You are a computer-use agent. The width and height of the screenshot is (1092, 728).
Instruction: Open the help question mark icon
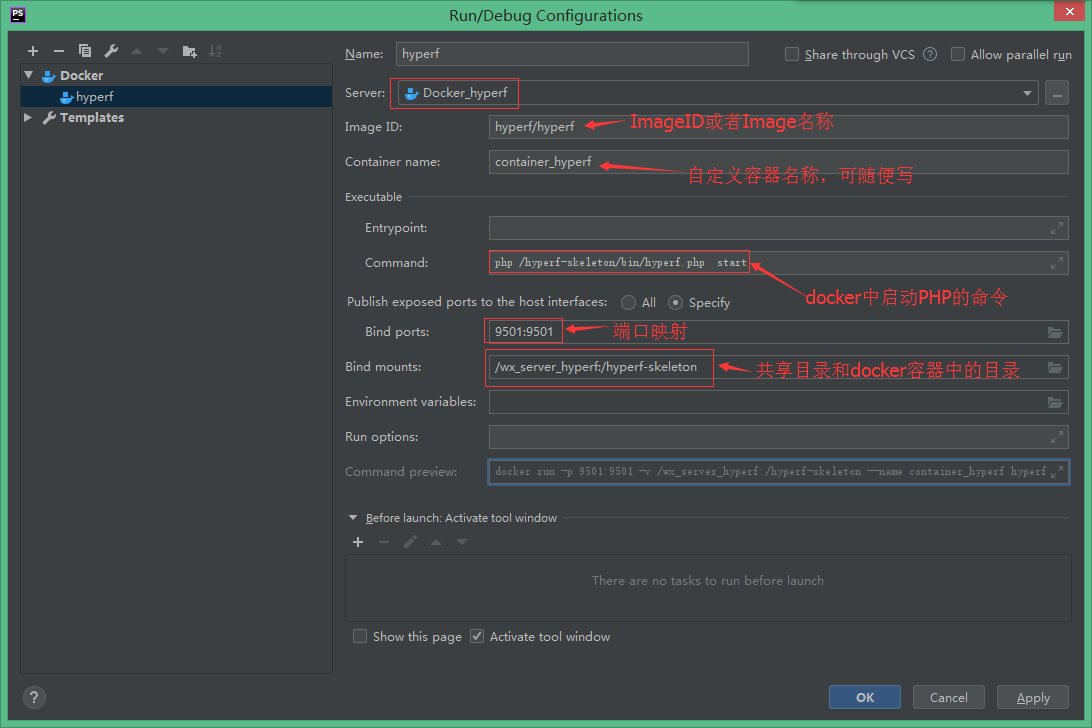[x=33, y=697]
